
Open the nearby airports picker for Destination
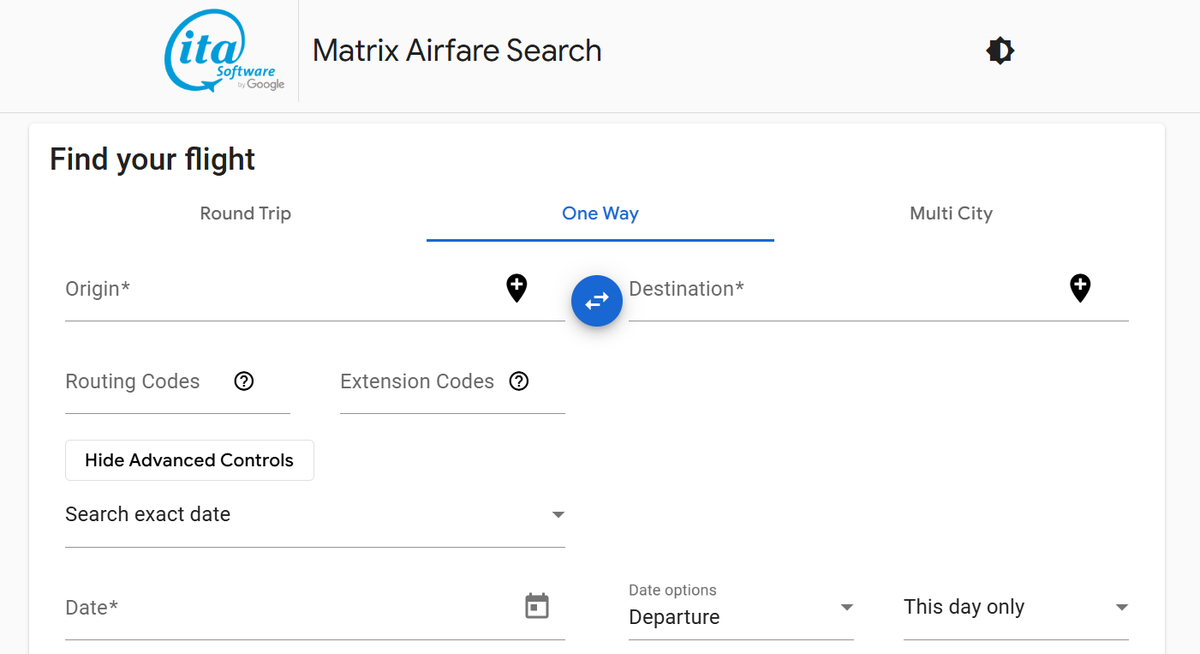point(1080,288)
